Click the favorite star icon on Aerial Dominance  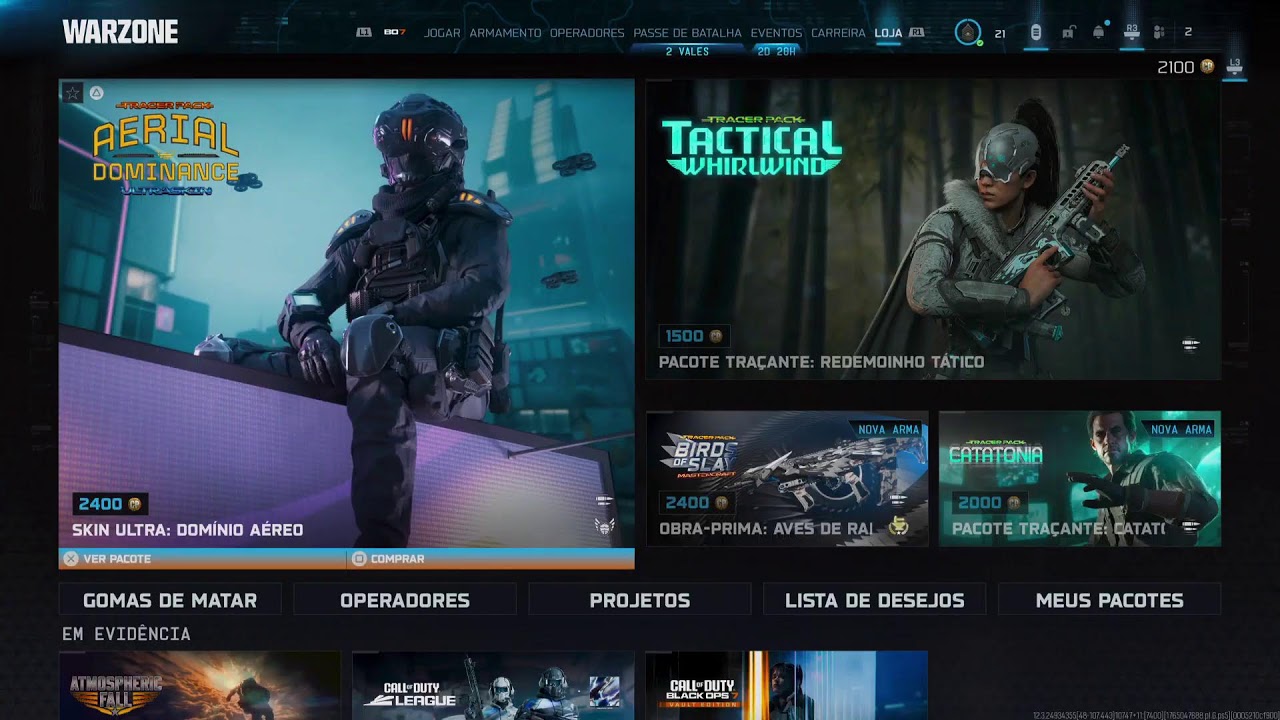(x=72, y=93)
